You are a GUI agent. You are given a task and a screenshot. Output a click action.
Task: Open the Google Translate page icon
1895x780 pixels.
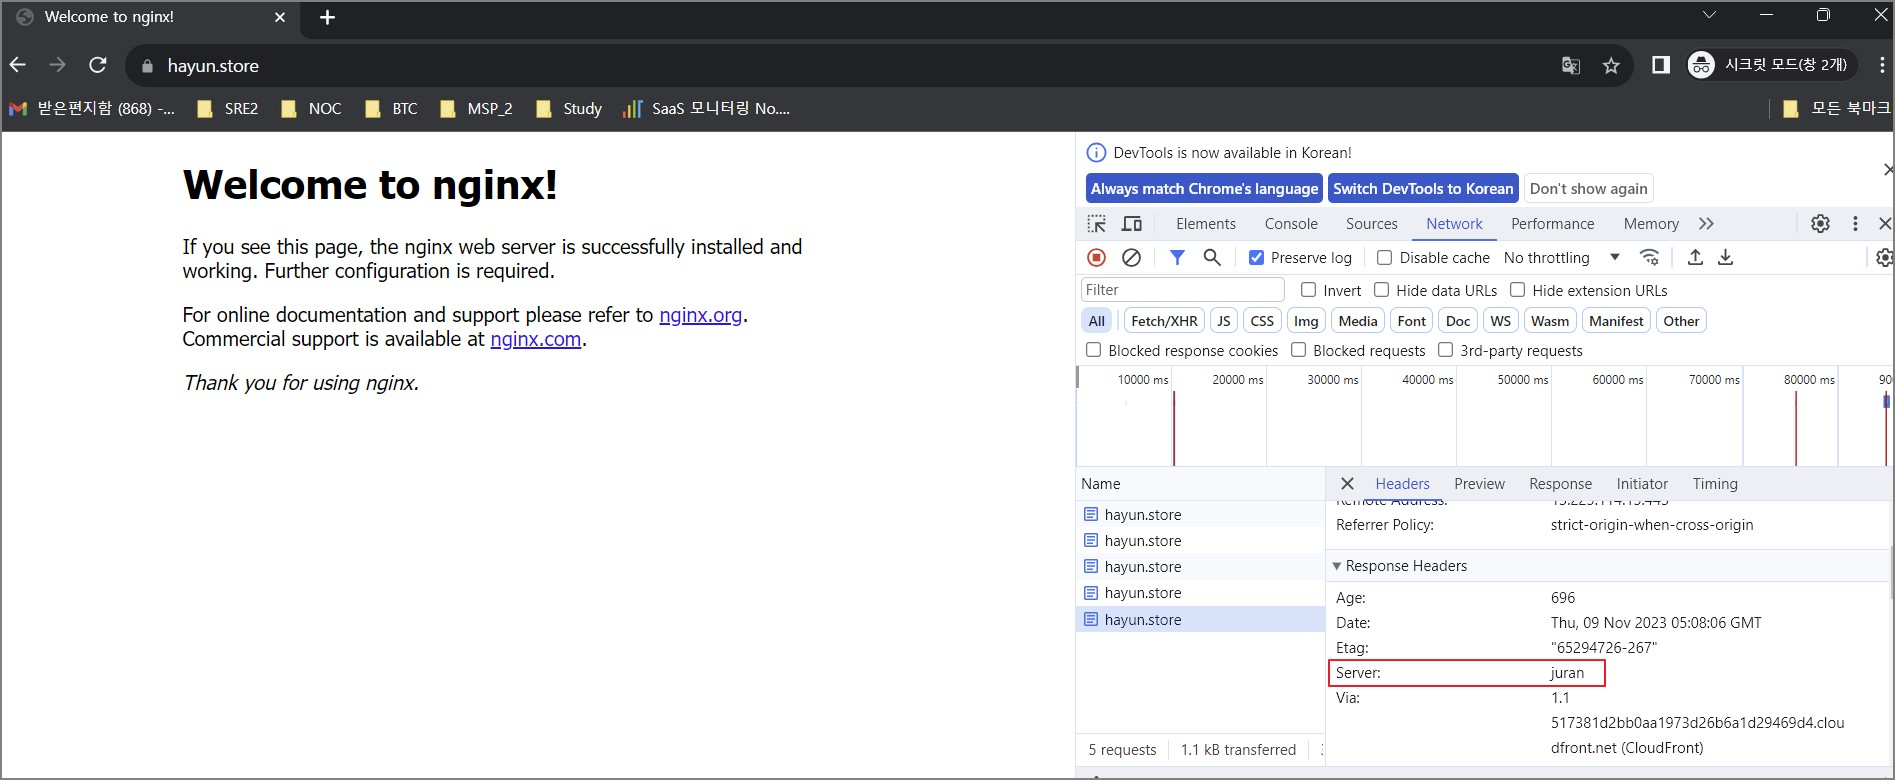(x=1571, y=66)
